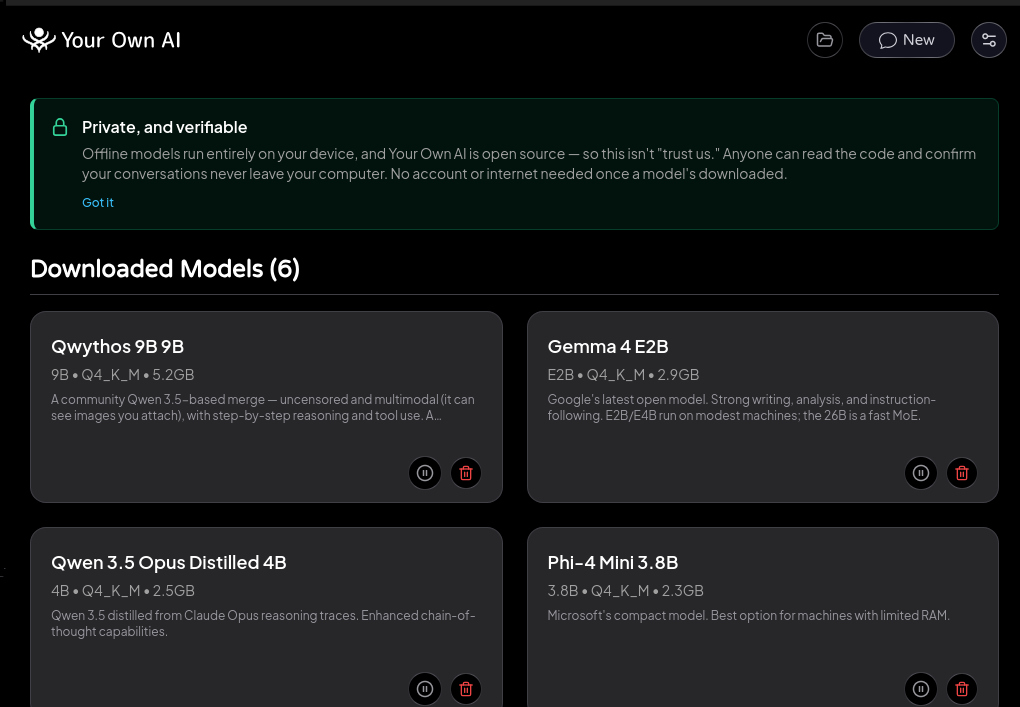The image size is (1020, 707).
Task: Select the Qwen 3.5 Opus Distilled 4B title
Action: click(169, 563)
